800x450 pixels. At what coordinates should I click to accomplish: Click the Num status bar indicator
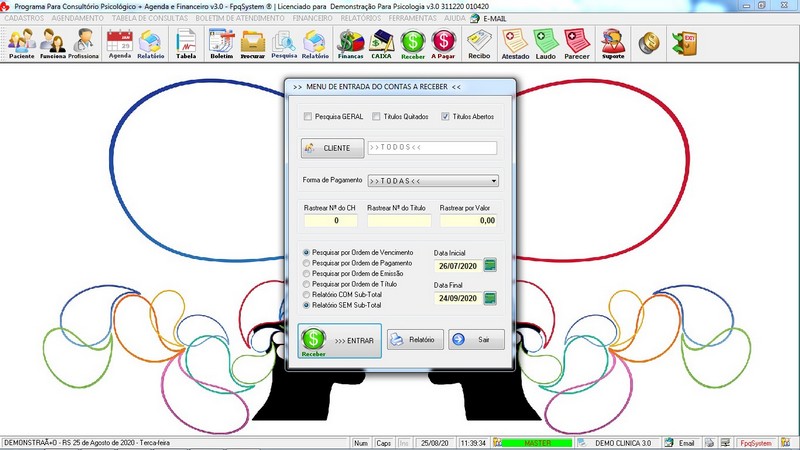361,443
